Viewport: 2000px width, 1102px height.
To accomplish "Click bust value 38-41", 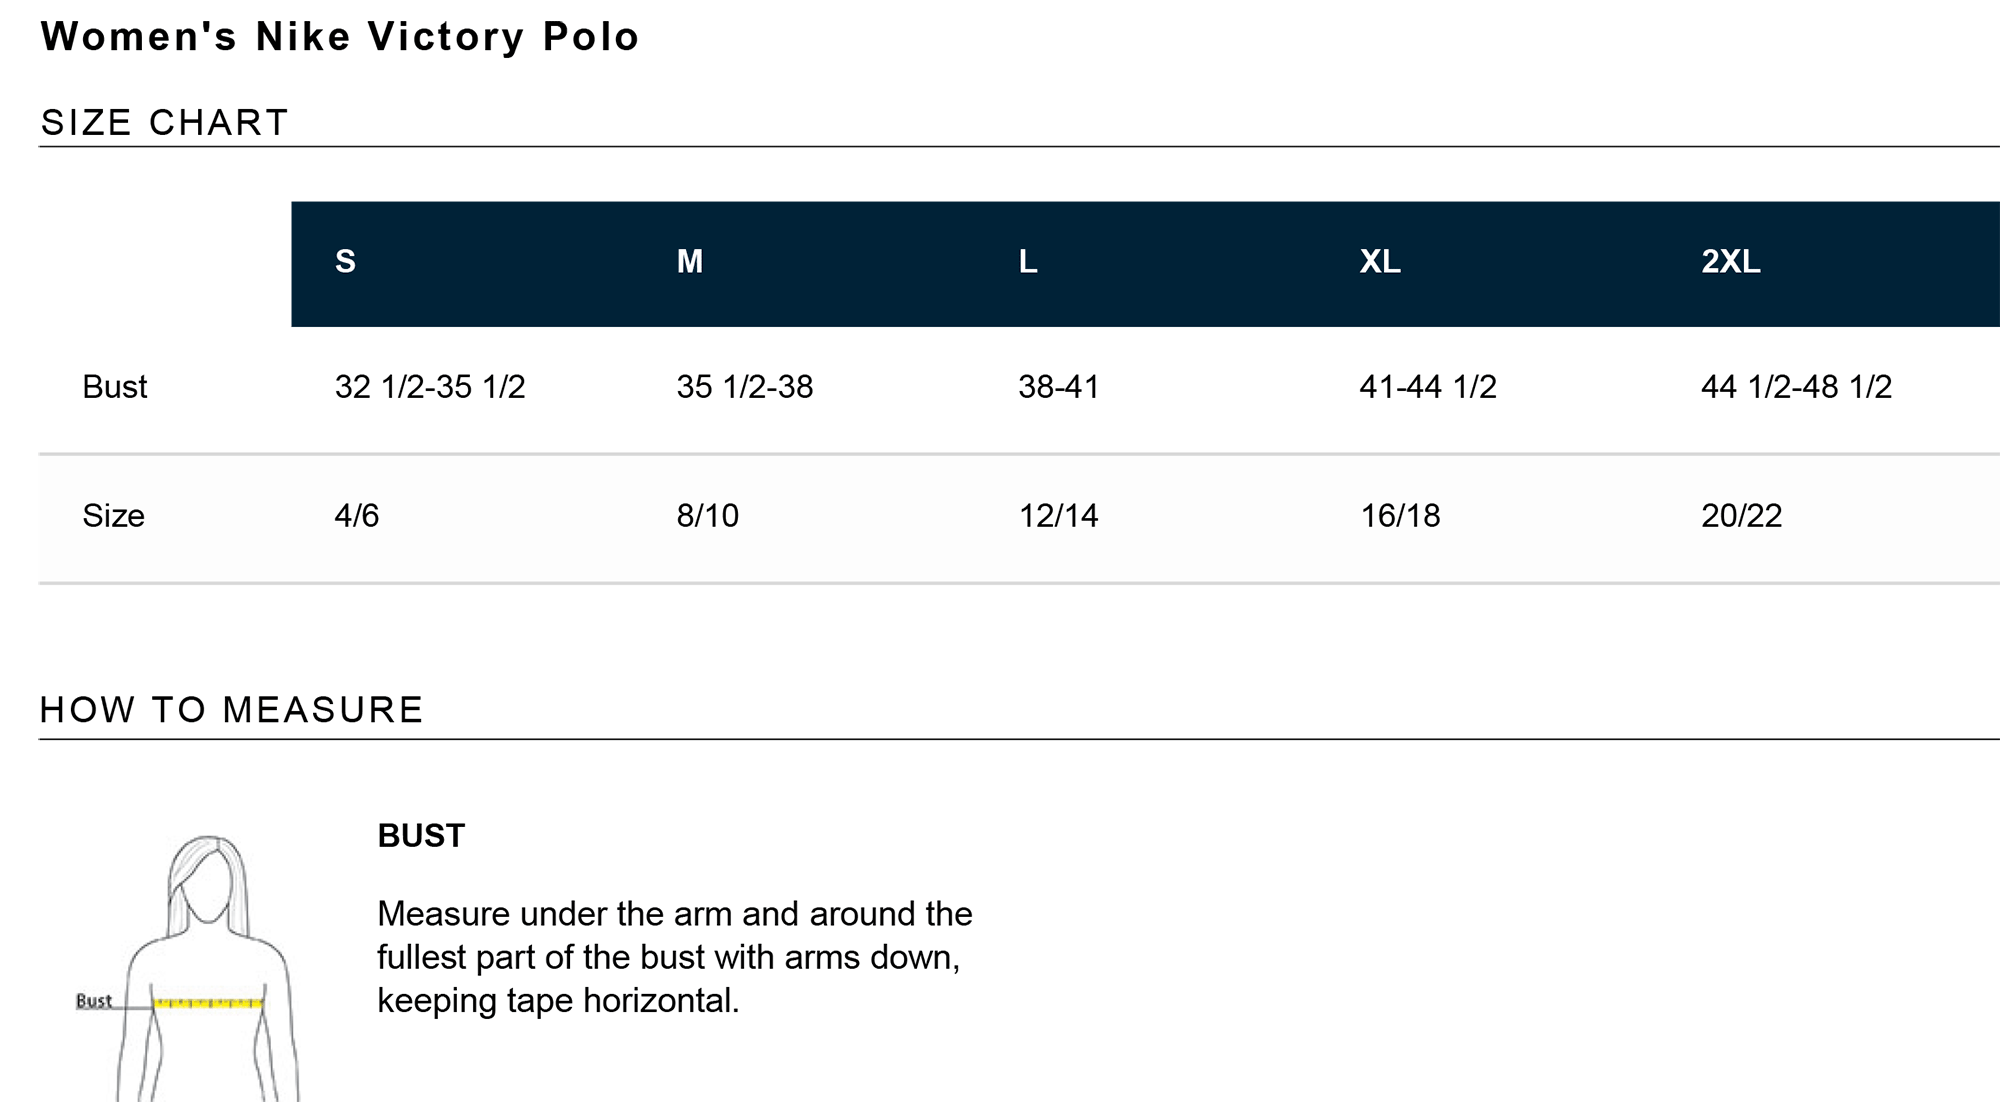I will pos(1059,387).
